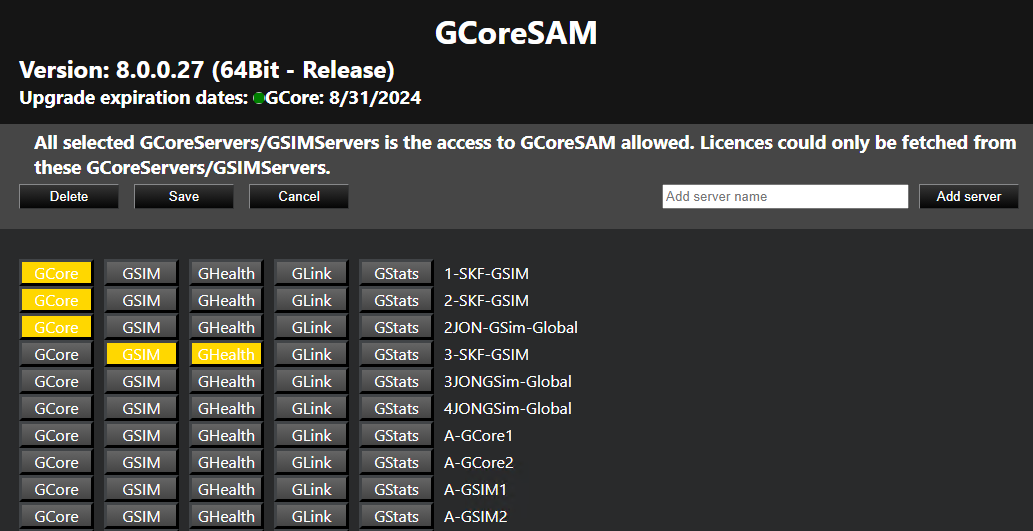
Task: Enable GSIM for 2-SKF-GSIM
Action: [x=141, y=300]
